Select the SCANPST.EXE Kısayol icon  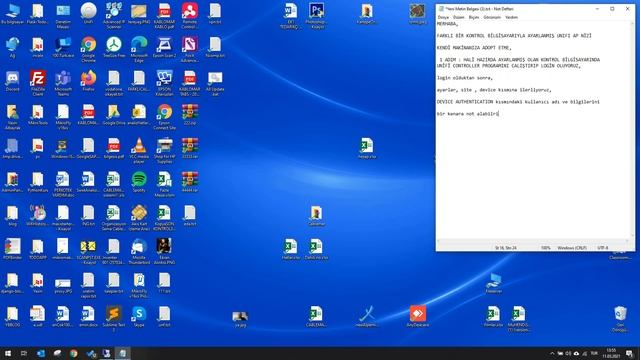tap(89, 251)
